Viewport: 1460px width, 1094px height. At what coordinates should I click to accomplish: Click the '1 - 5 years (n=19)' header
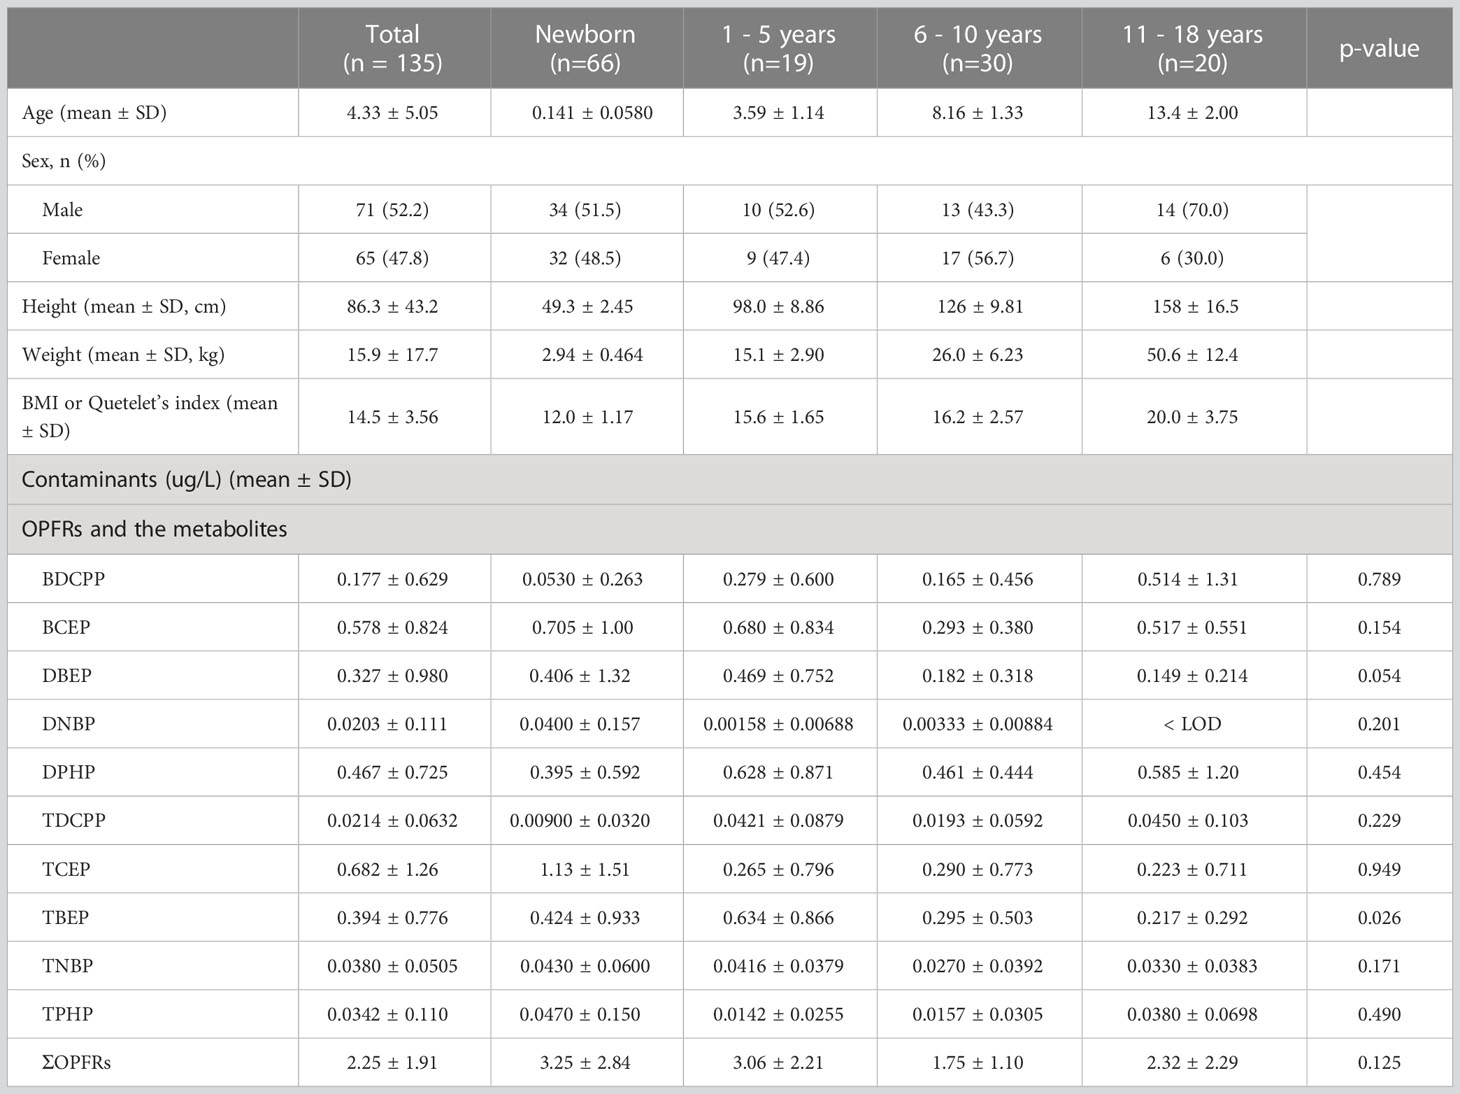pyautogui.click(x=778, y=48)
